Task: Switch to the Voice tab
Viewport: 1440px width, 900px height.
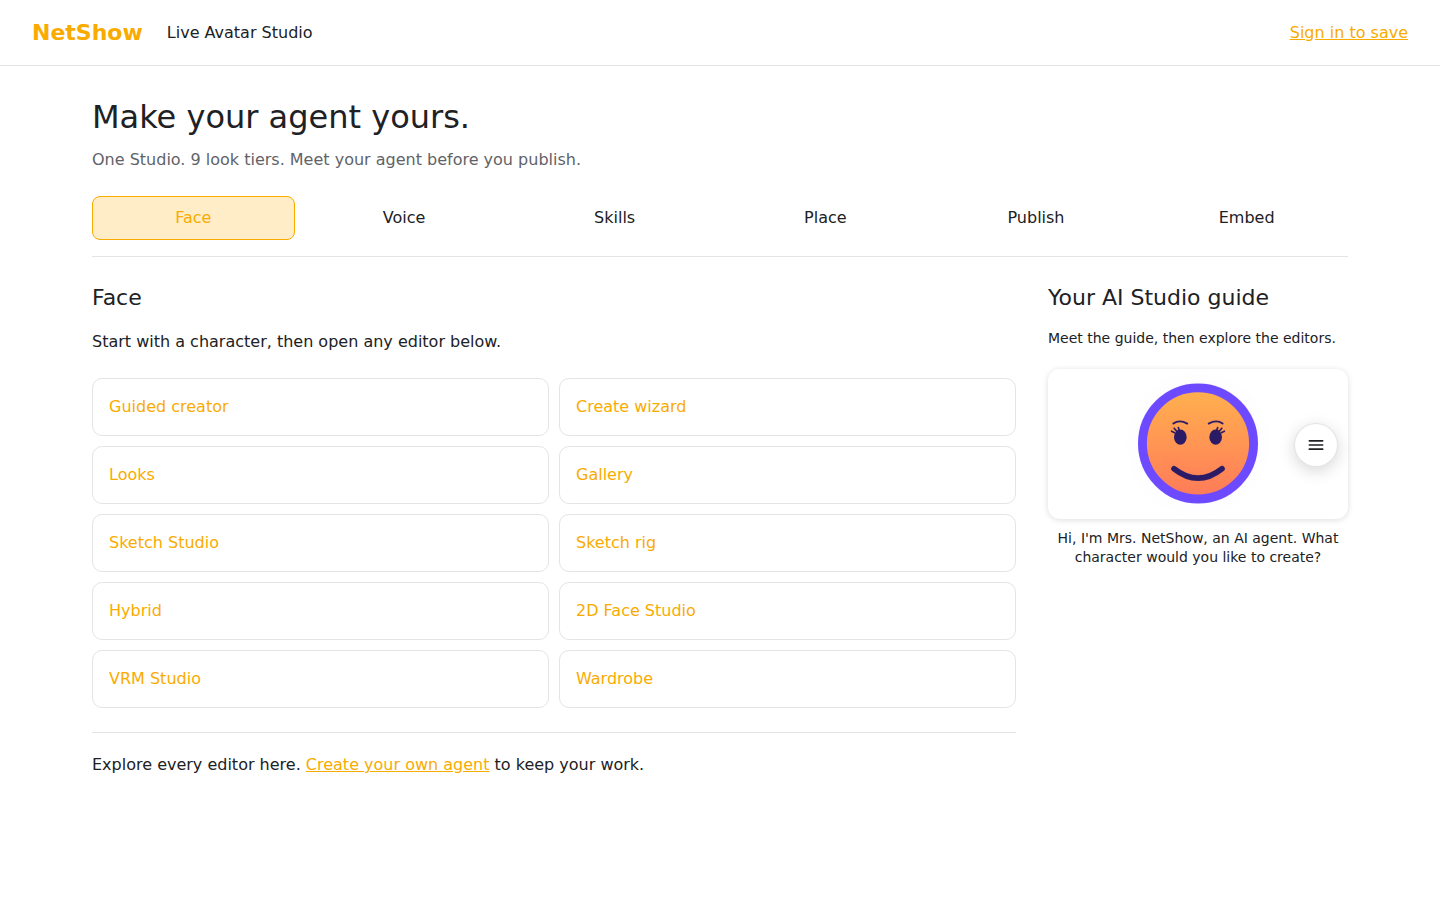Action: [404, 218]
